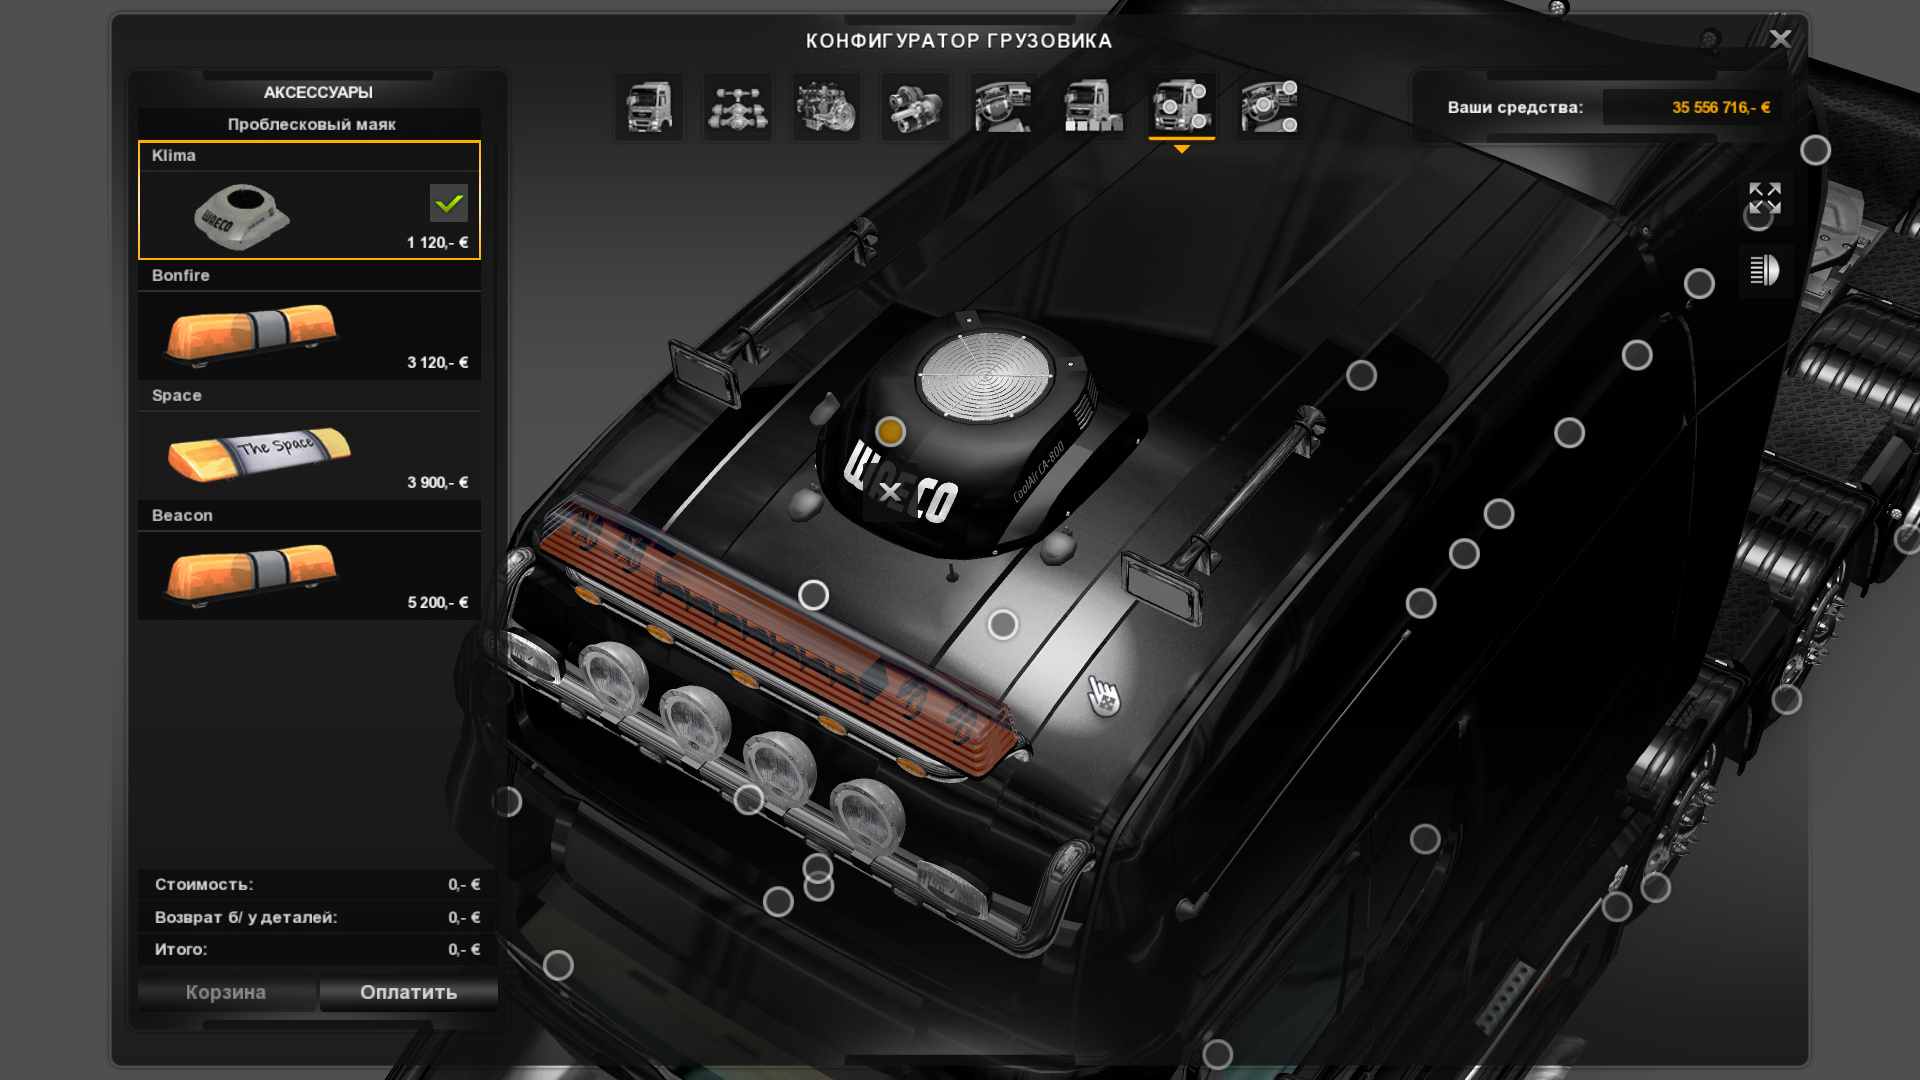Close the truck configurator window

point(1780,39)
